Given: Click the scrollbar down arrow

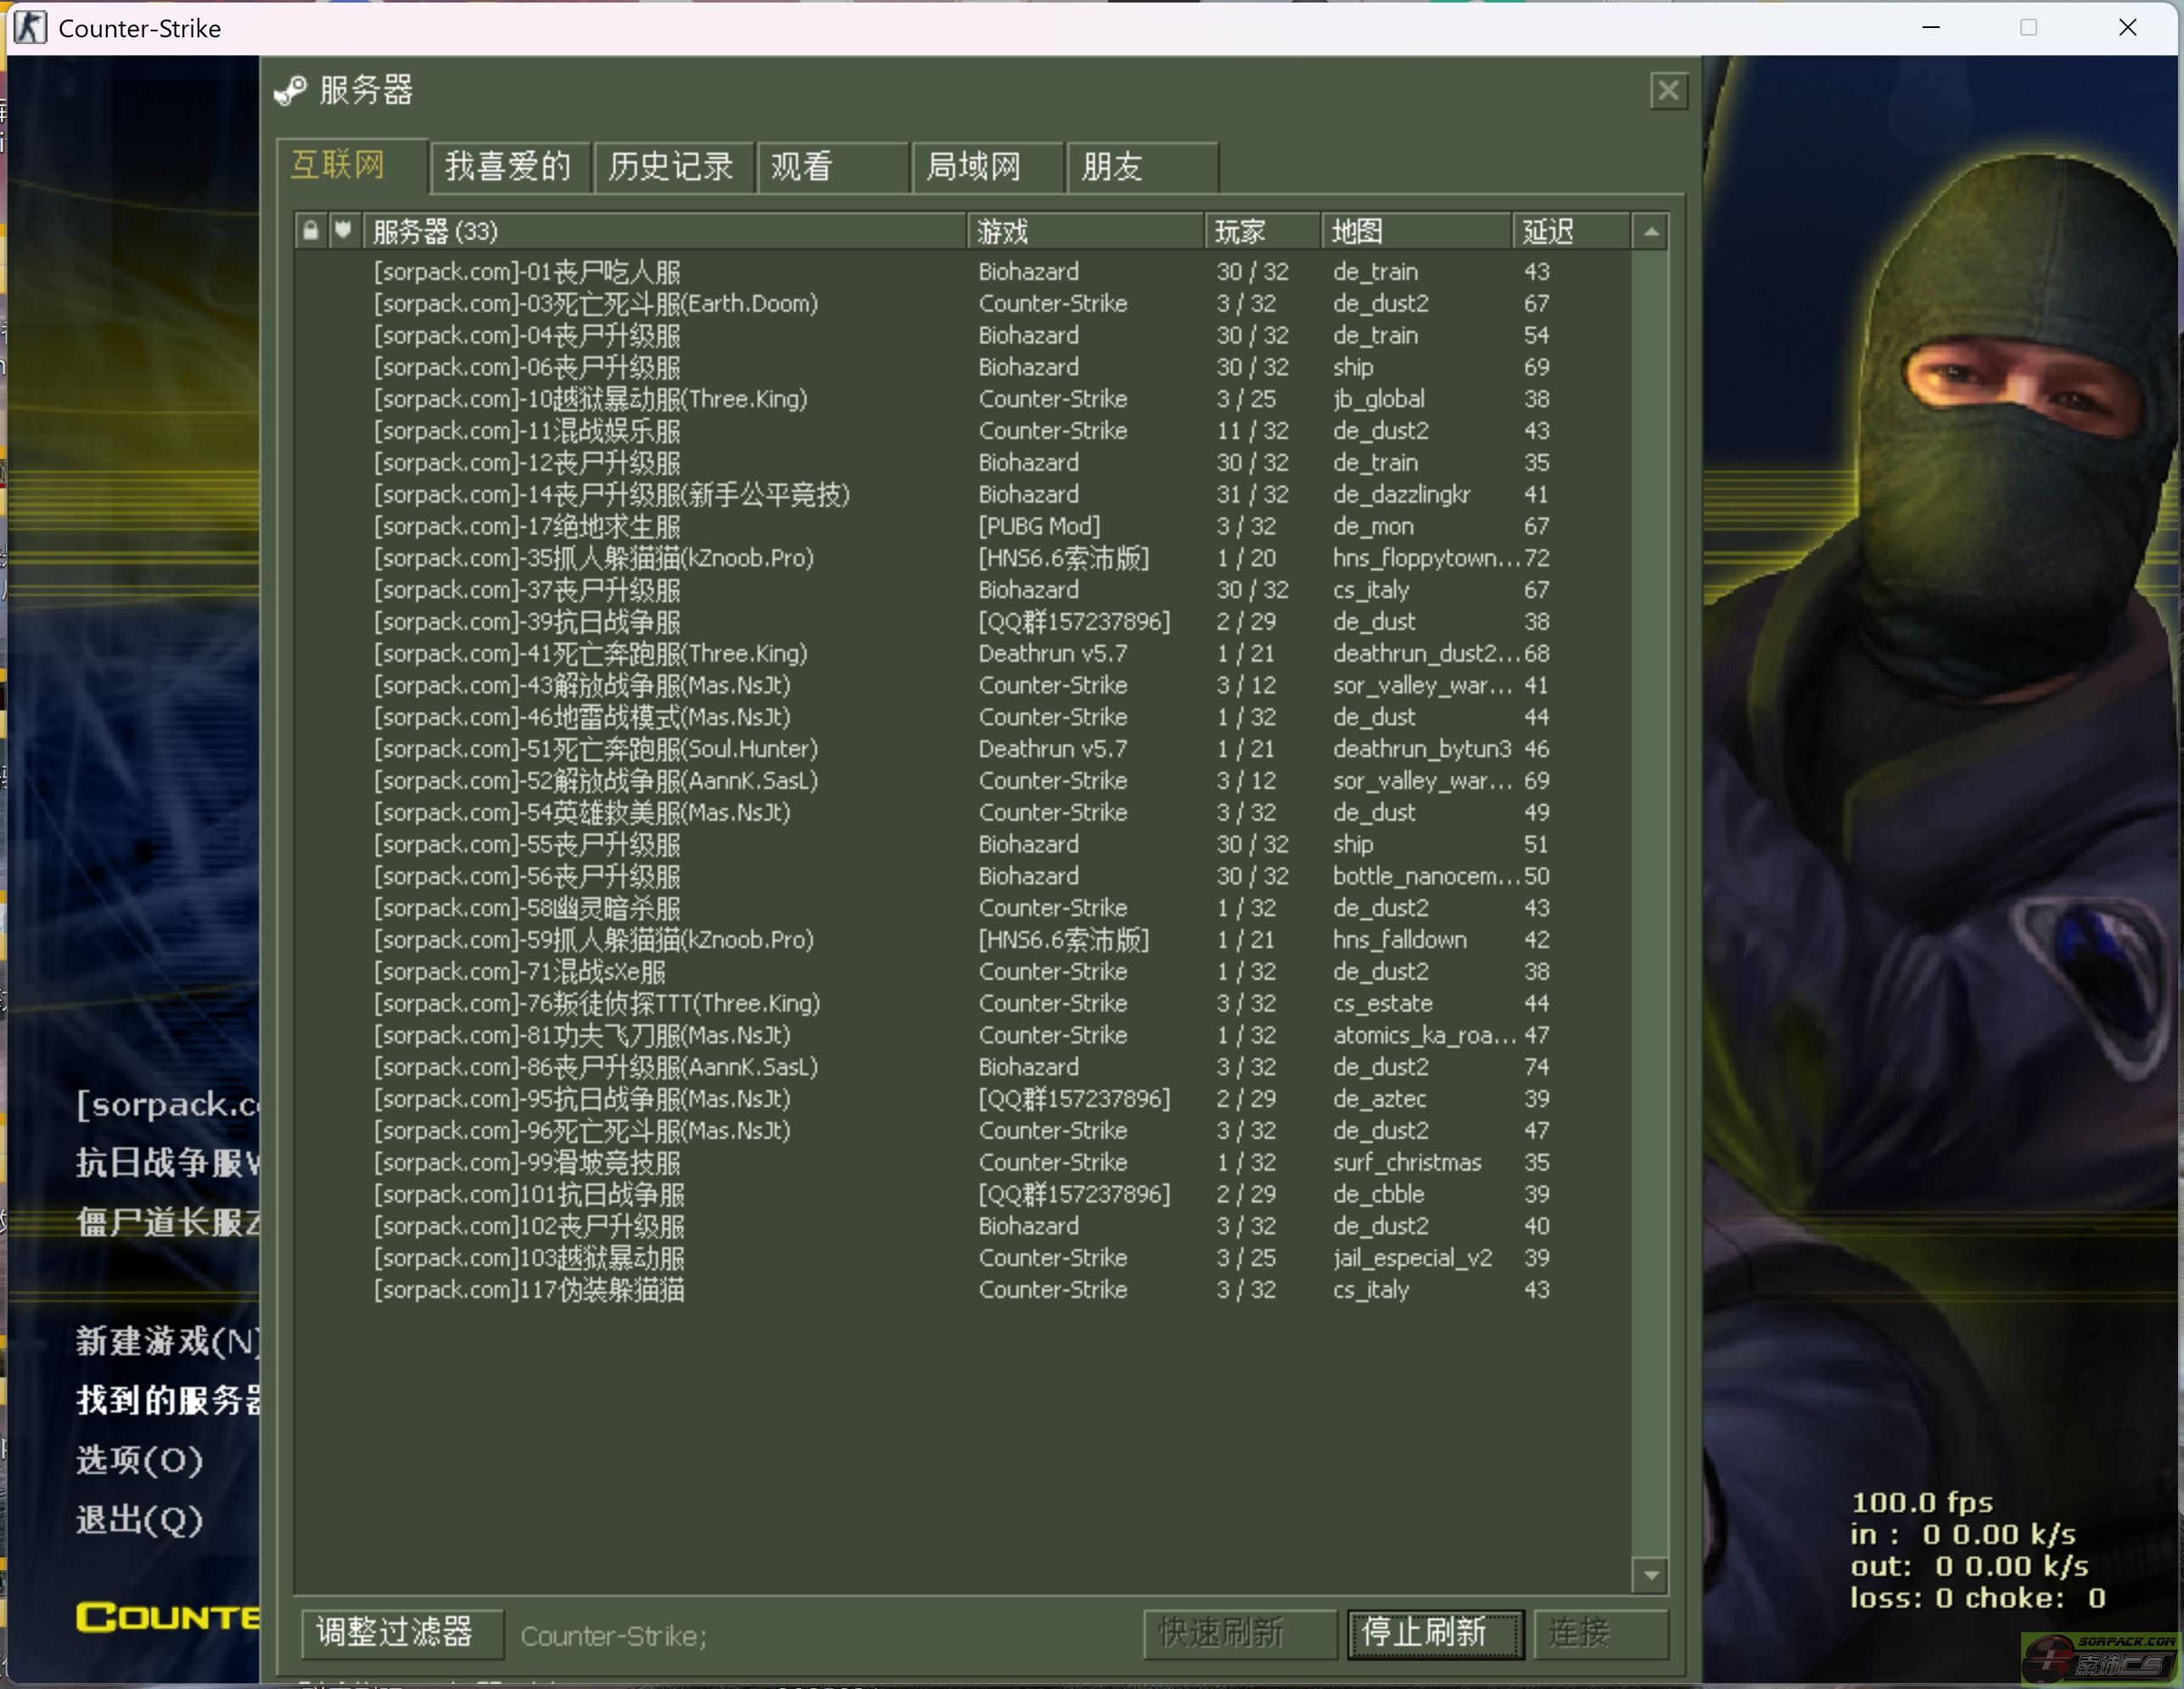Looking at the screenshot, I should tap(1651, 1575).
